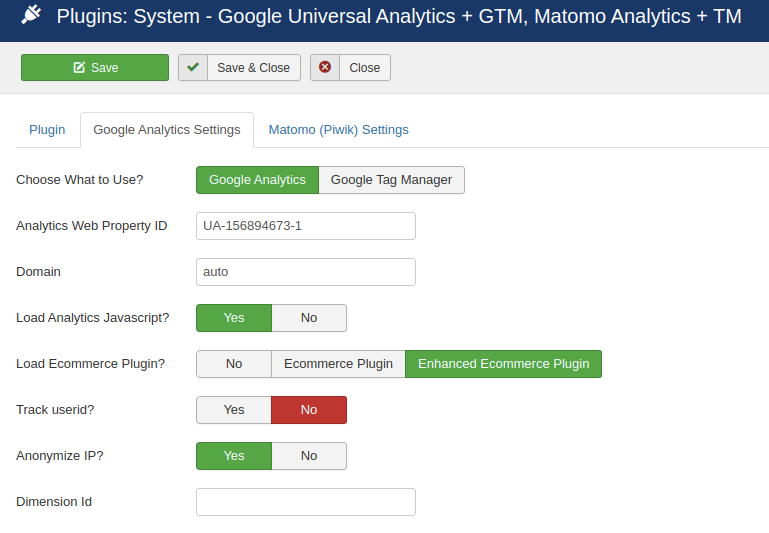Viewport: 769px width, 533px height.
Task: Click the Analytics Web Property ID field
Action: pos(305,226)
